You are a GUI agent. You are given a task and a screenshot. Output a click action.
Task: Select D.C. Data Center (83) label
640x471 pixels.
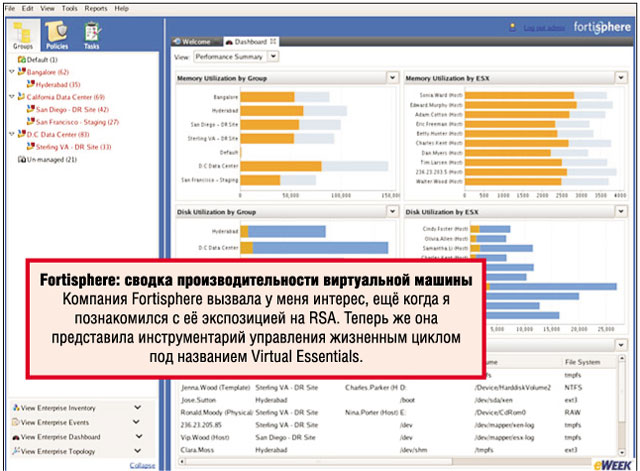coord(58,134)
